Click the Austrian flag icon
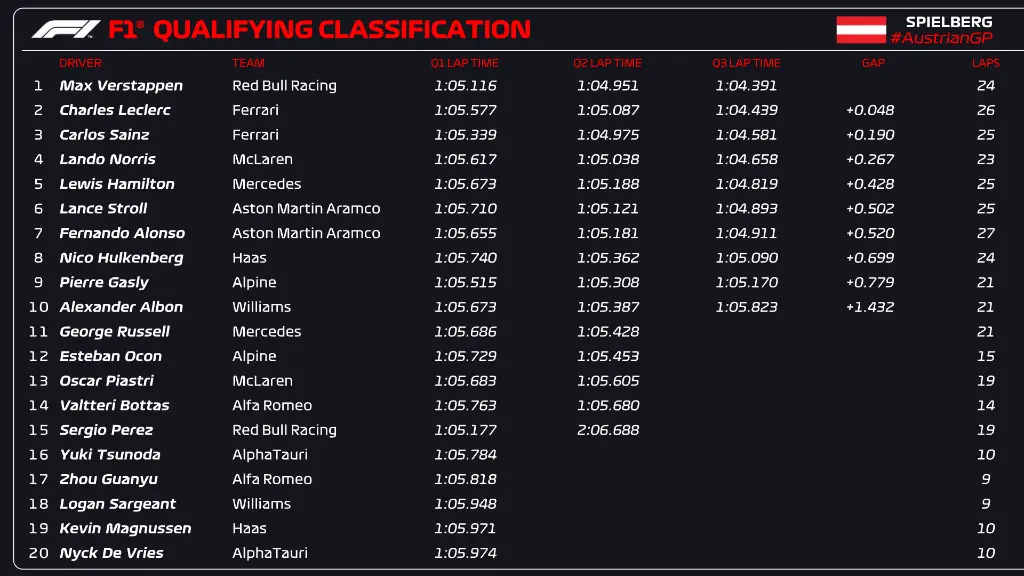 tap(861, 30)
